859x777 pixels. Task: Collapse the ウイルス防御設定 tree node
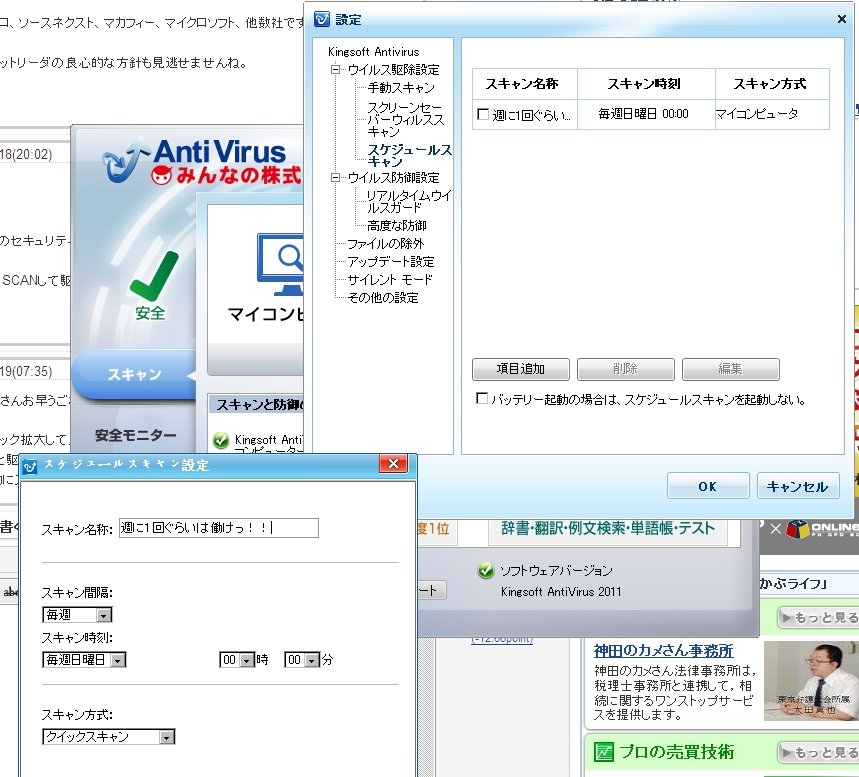click(335, 177)
